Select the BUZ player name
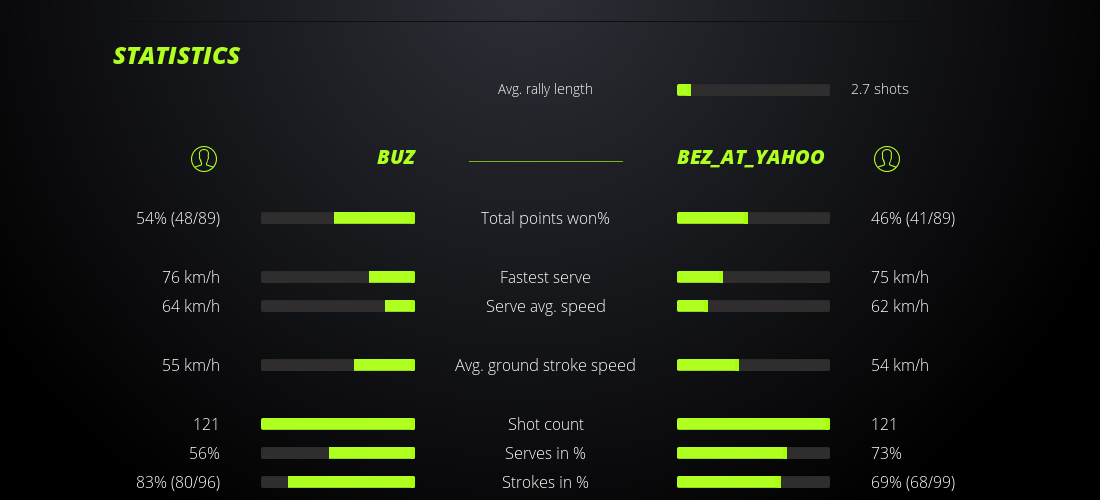1100x500 pixels. (x=396, y=157)
